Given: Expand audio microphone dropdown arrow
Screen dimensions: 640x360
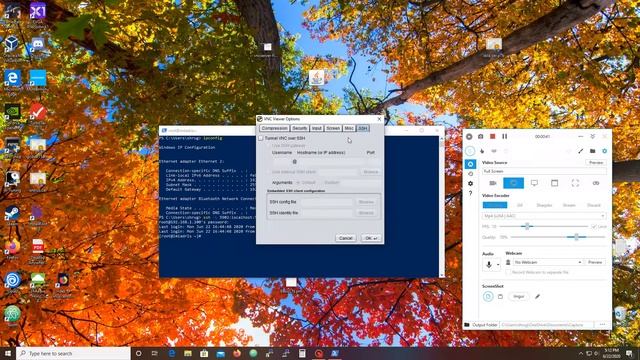Looking at the screenshot, I should click(498, 265).
